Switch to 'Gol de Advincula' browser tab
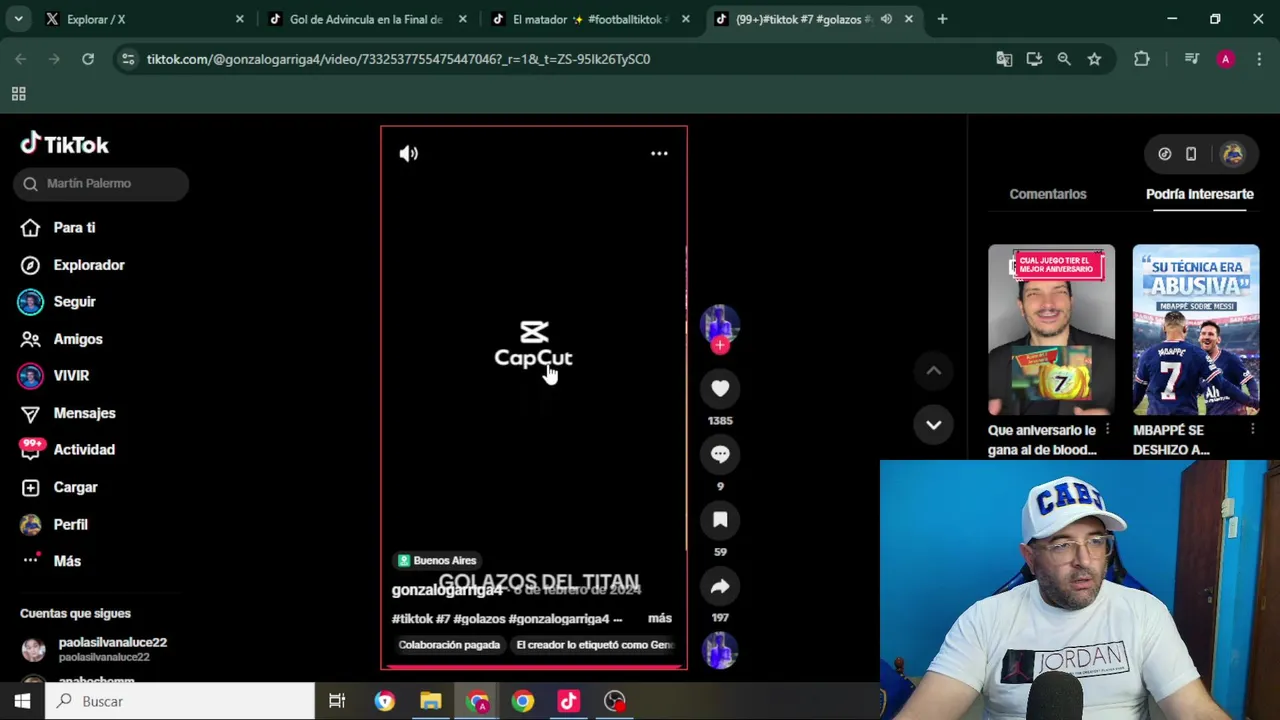 [x=365, y=19]
